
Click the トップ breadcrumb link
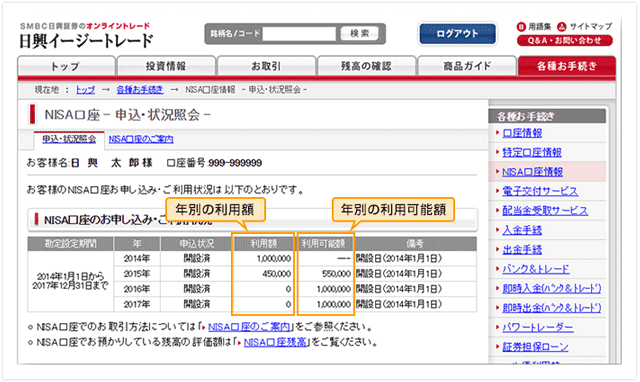(x=85, y=90)
